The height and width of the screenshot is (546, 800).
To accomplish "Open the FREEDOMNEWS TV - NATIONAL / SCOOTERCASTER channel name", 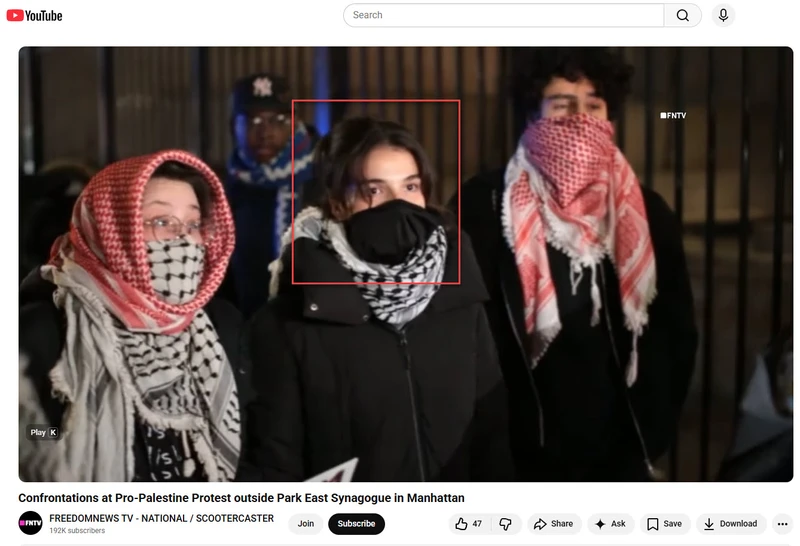I will (x=161, y=518).
